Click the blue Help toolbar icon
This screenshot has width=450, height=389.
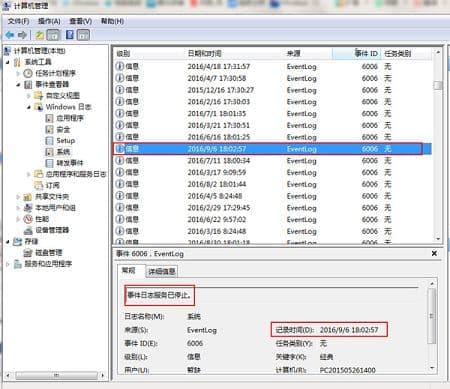tap(70, 35)
